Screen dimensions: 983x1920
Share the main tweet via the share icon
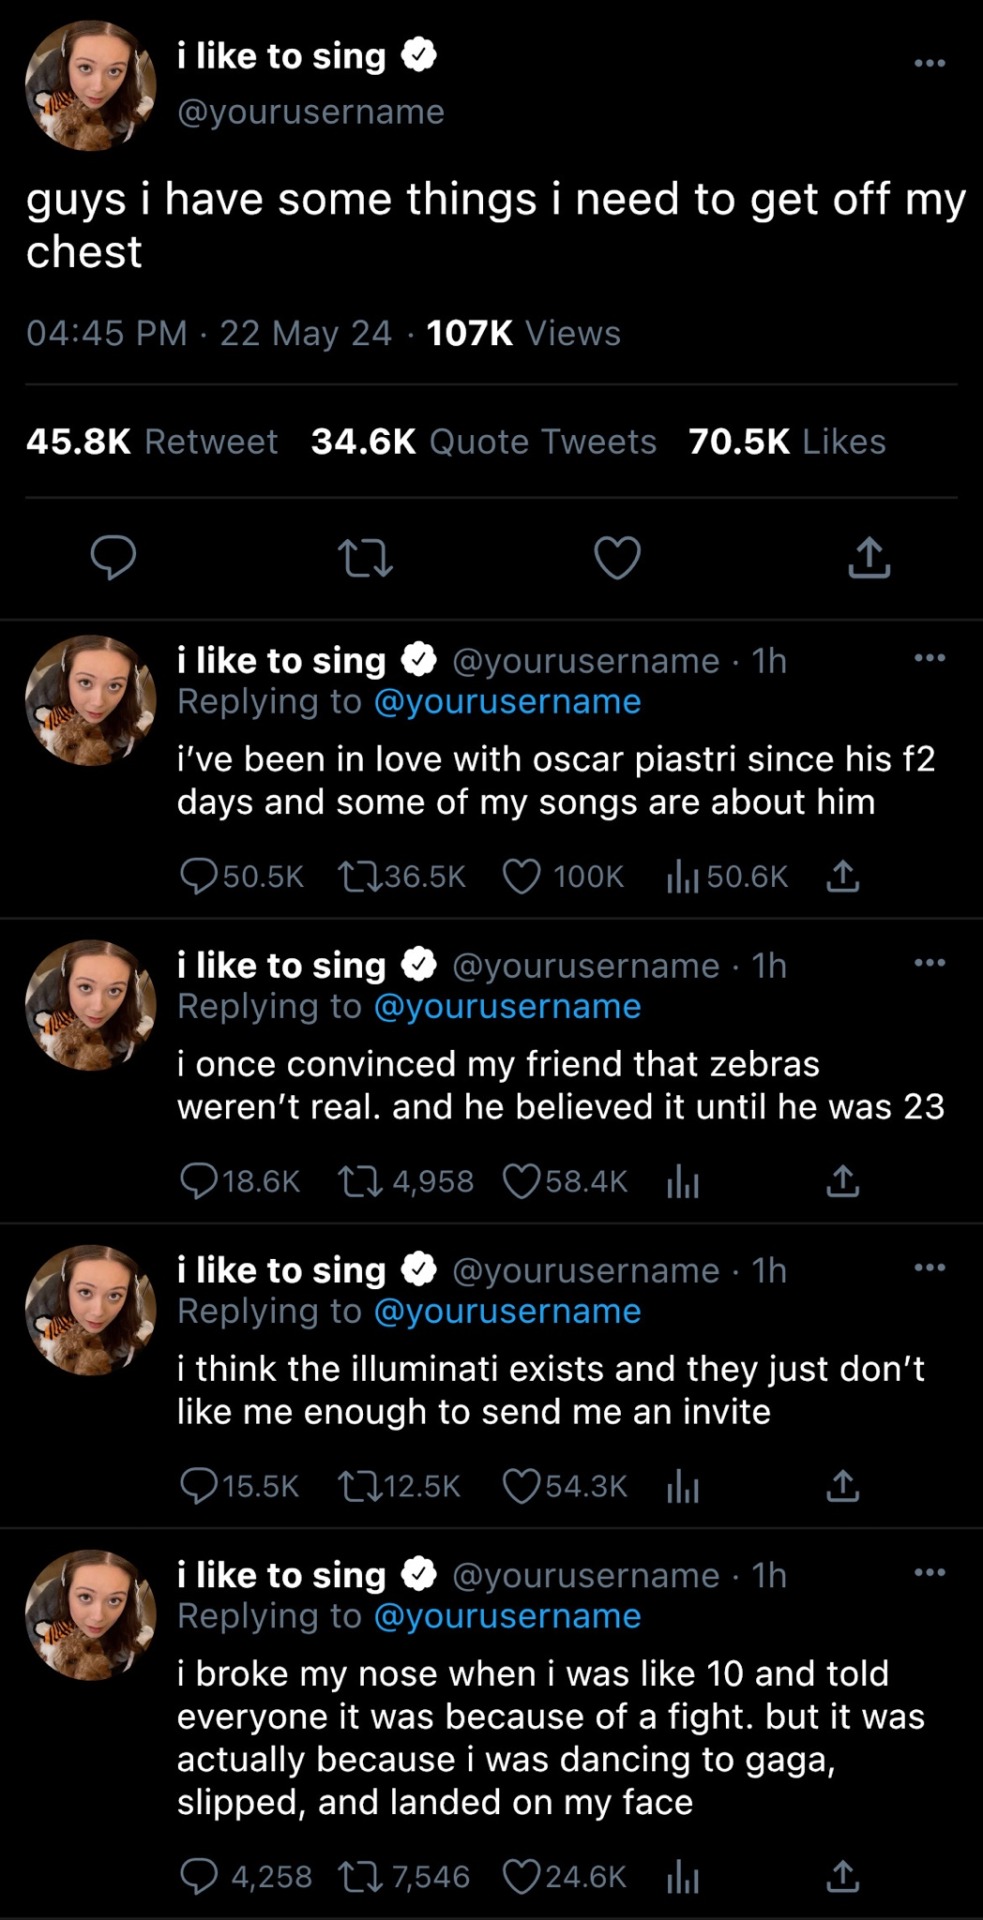(868, 558)
